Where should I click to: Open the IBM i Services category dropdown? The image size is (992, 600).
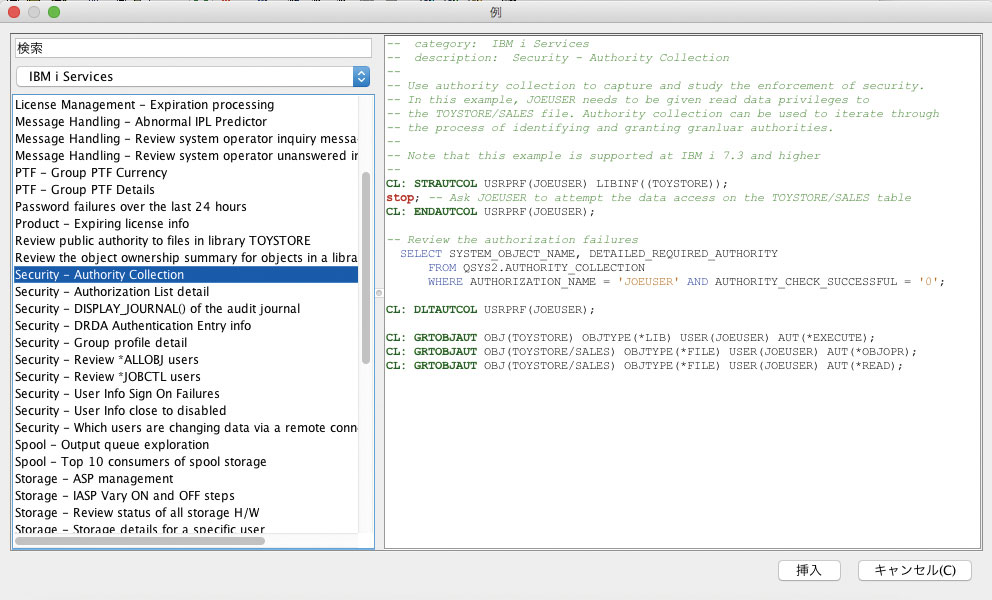(x=192, y=76)
